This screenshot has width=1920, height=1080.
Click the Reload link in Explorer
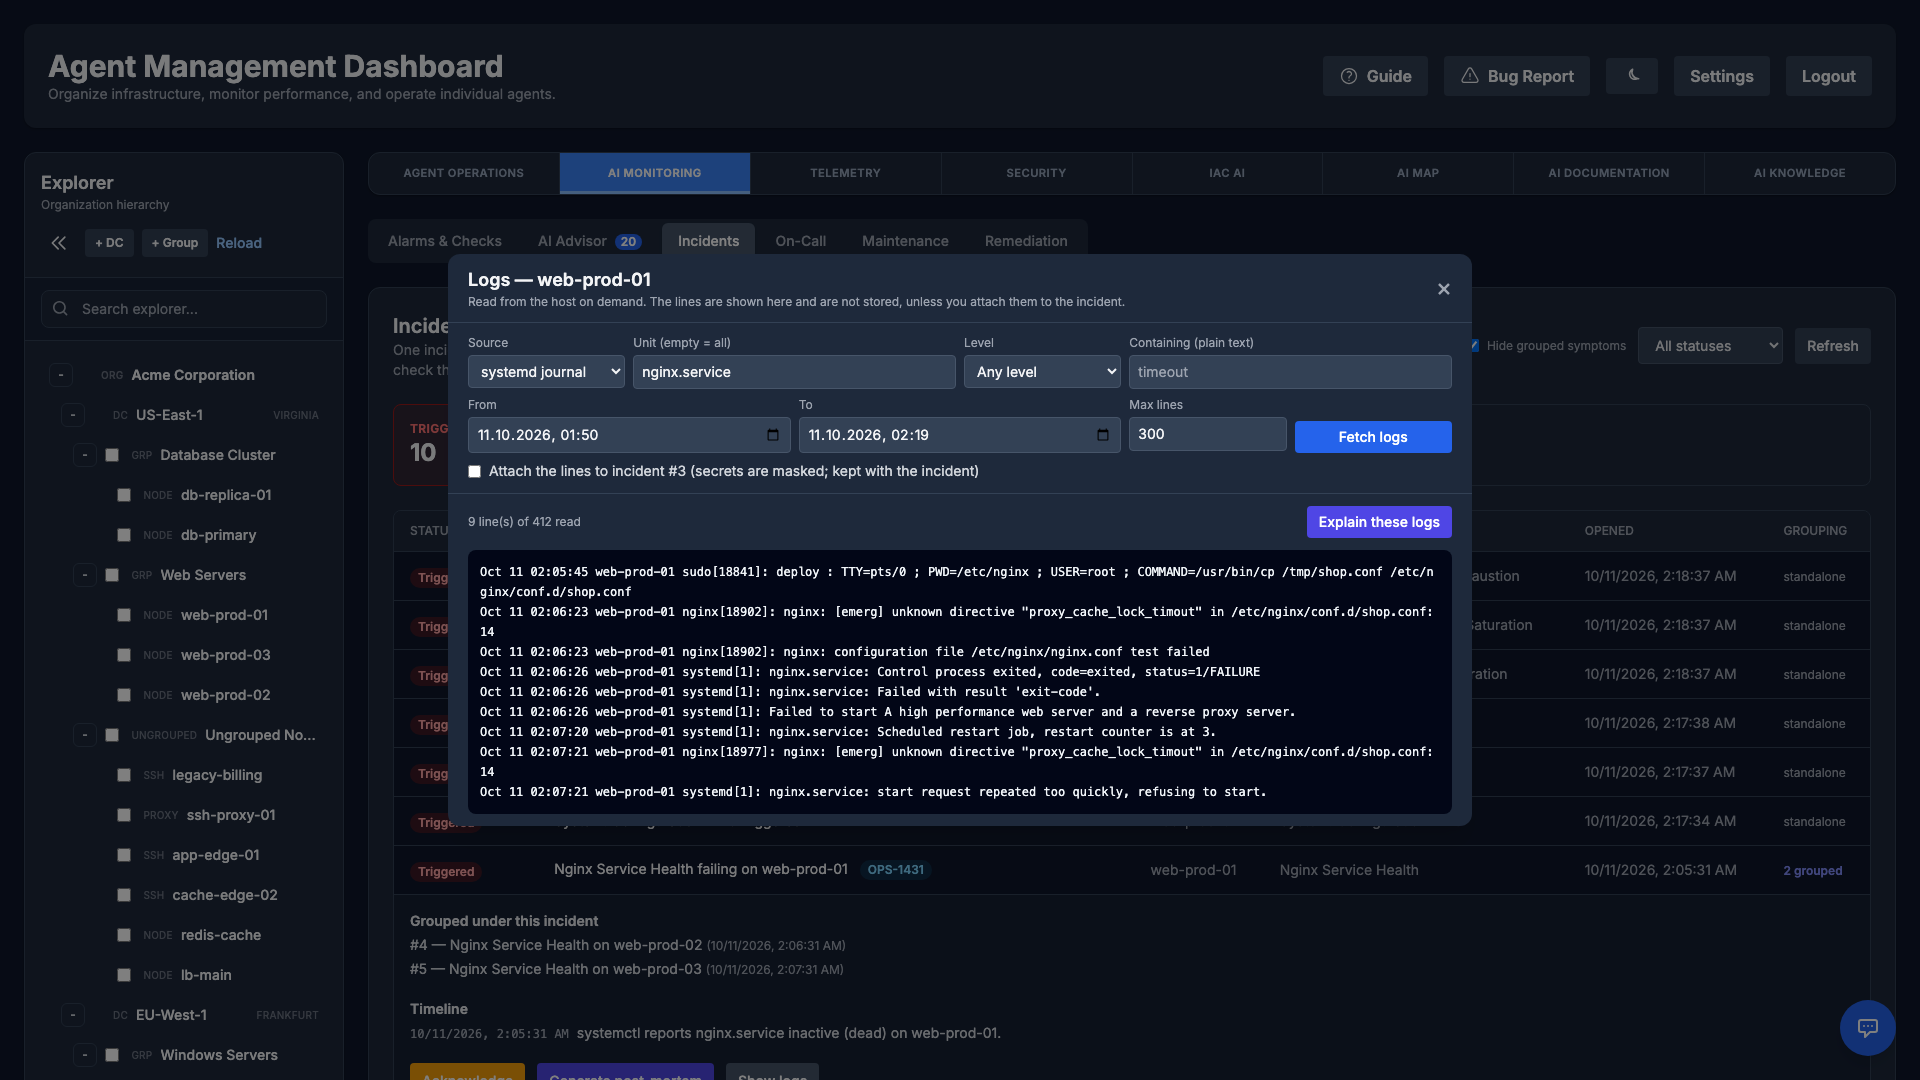pyautogui.click(x=239, y=243)
